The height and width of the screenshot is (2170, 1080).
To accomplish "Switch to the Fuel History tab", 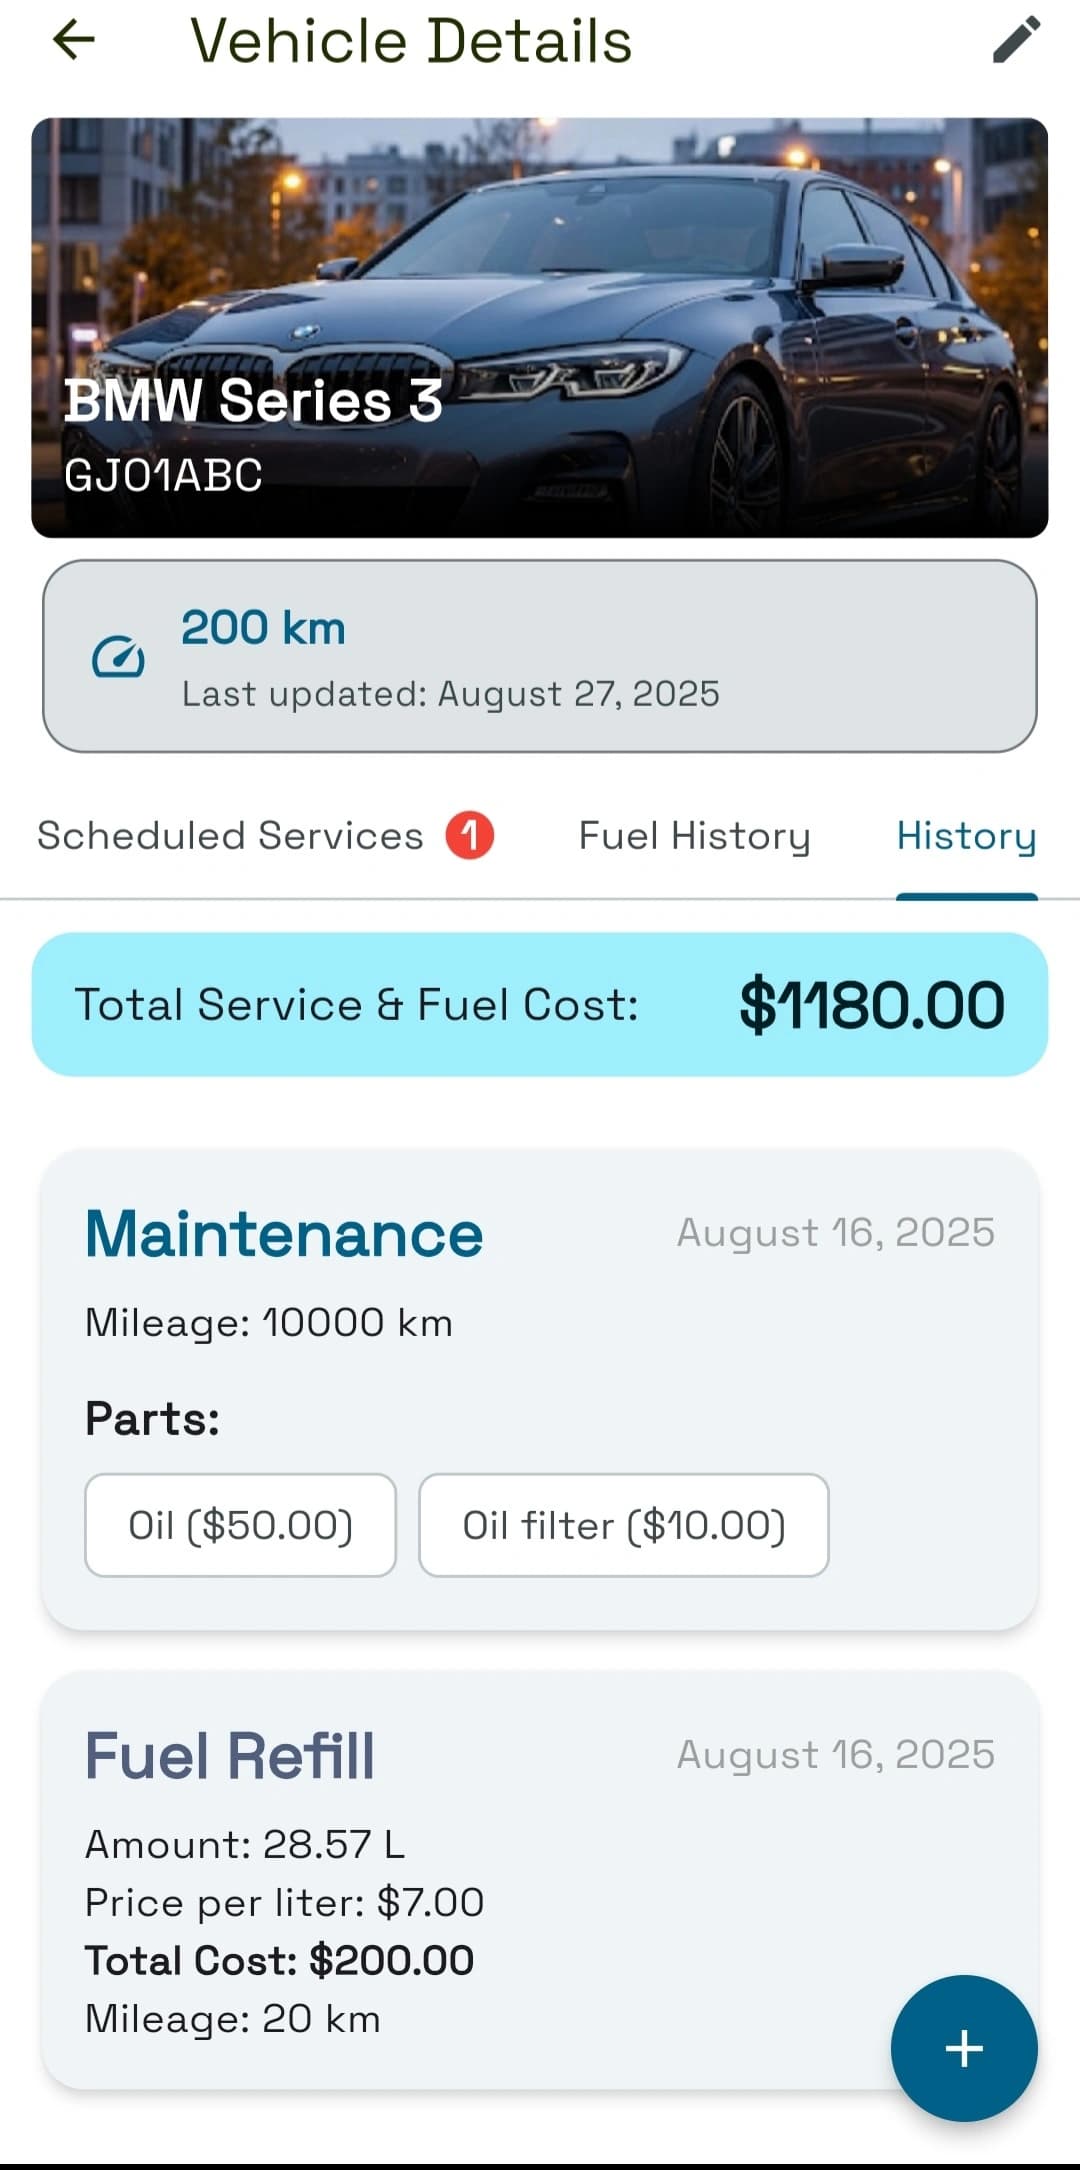I will coord(694,836).
